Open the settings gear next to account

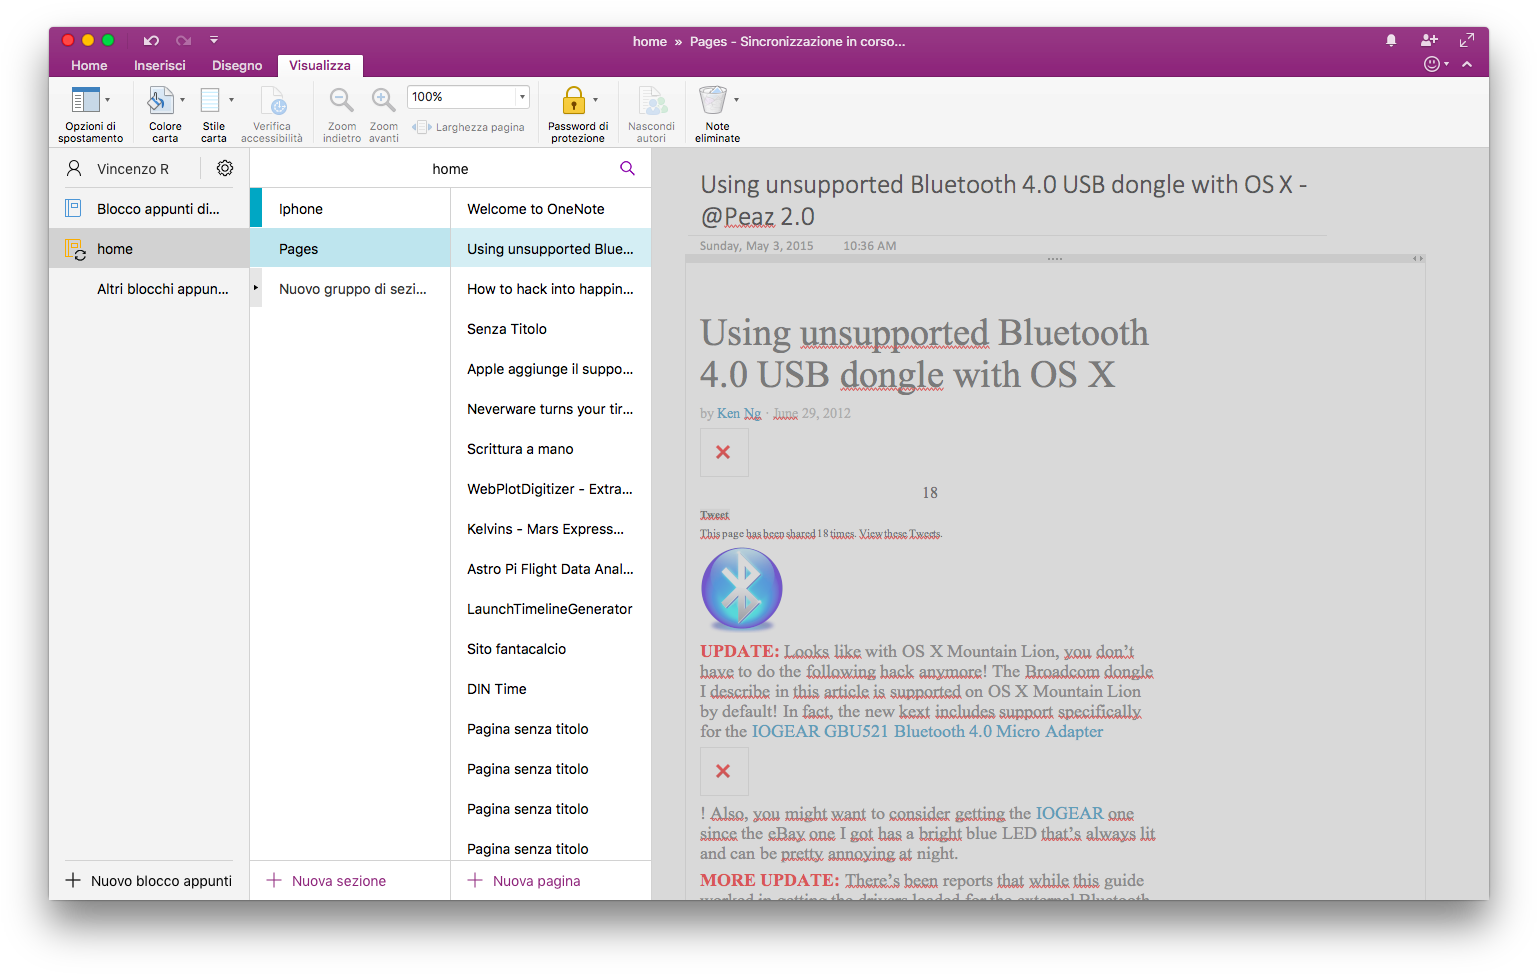point(225,168)
